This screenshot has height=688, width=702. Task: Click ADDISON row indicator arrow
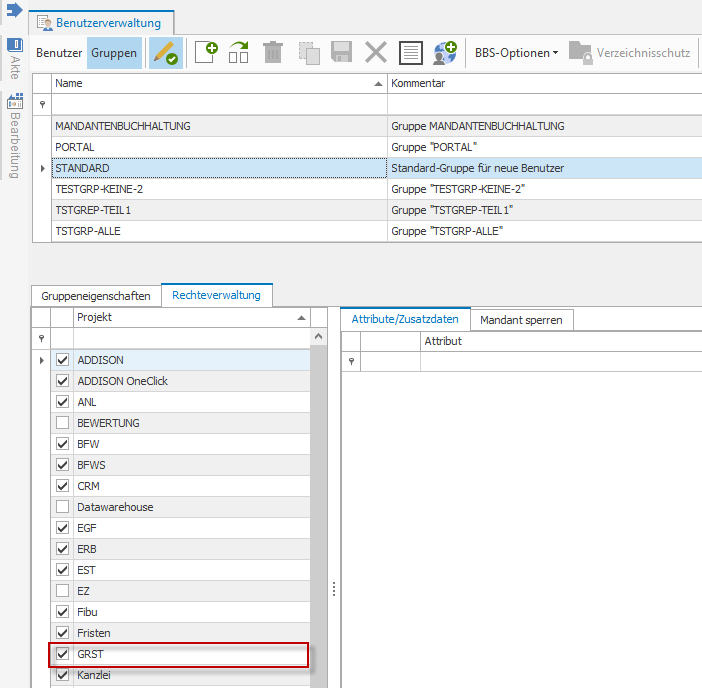(41, 360)
